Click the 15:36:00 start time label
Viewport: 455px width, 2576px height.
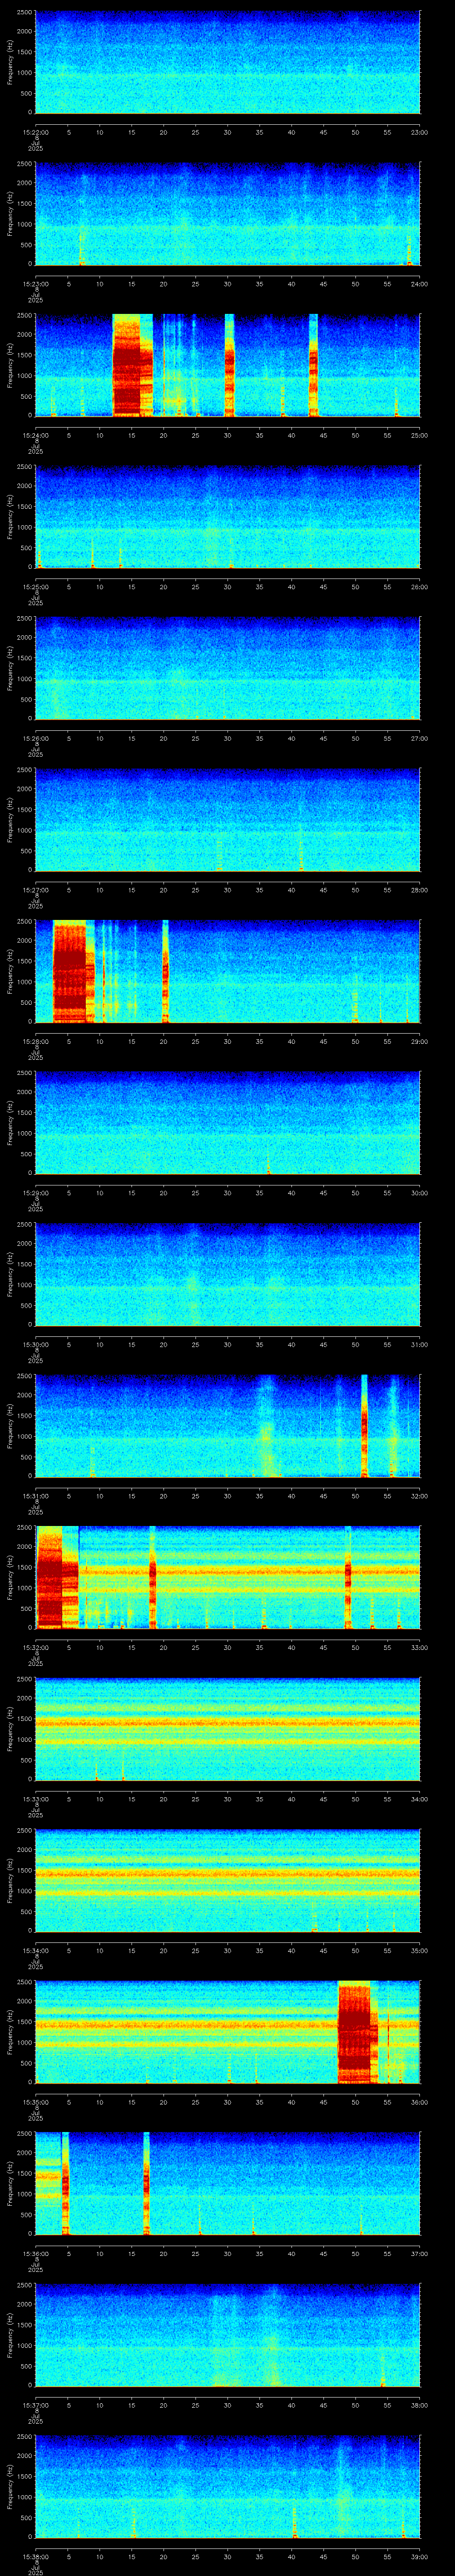click(x=35, y=2253)
